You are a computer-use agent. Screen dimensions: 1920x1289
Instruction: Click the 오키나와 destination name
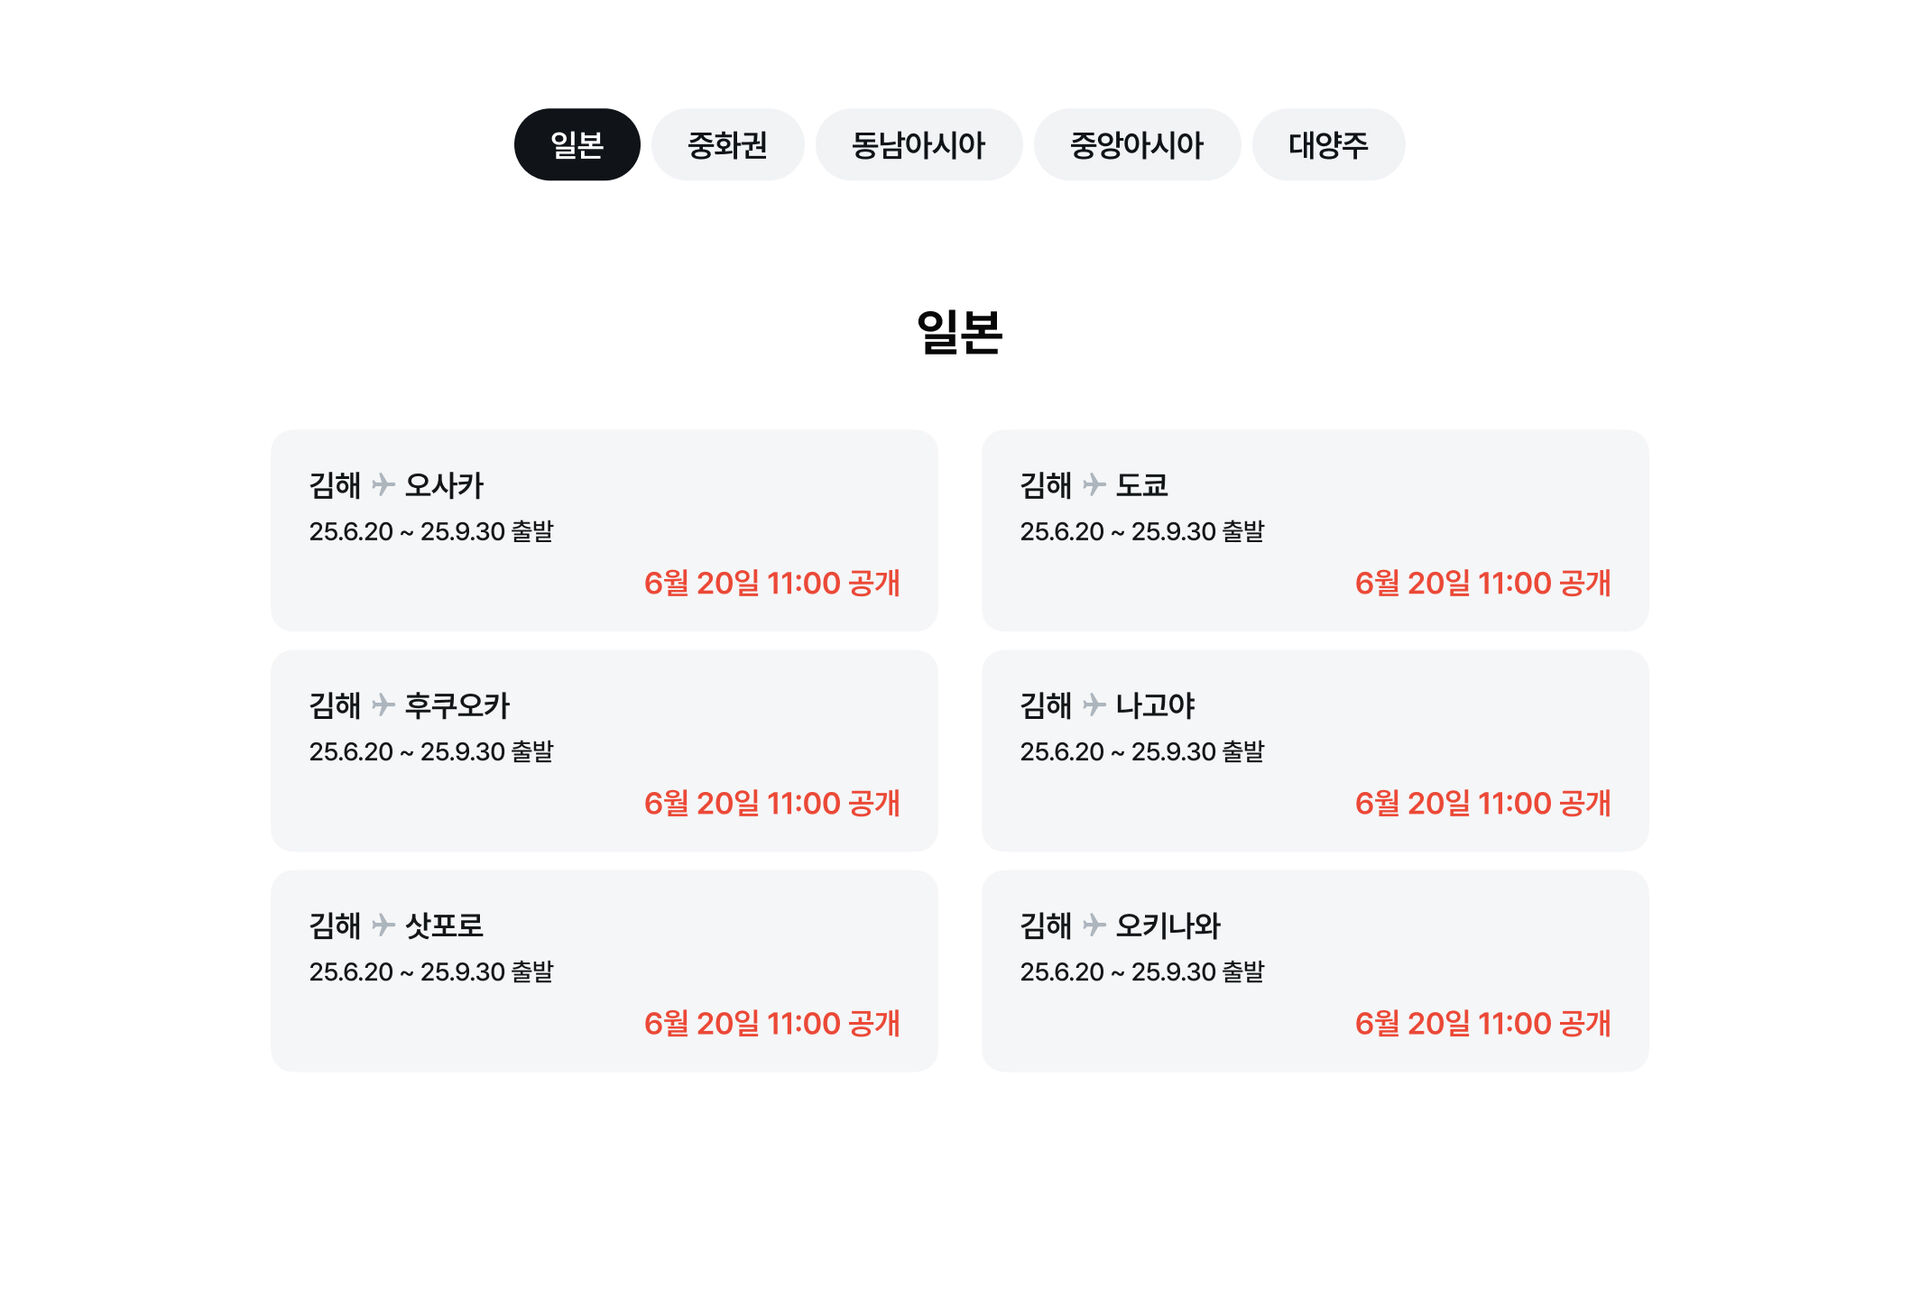[x=1168, y=925]
